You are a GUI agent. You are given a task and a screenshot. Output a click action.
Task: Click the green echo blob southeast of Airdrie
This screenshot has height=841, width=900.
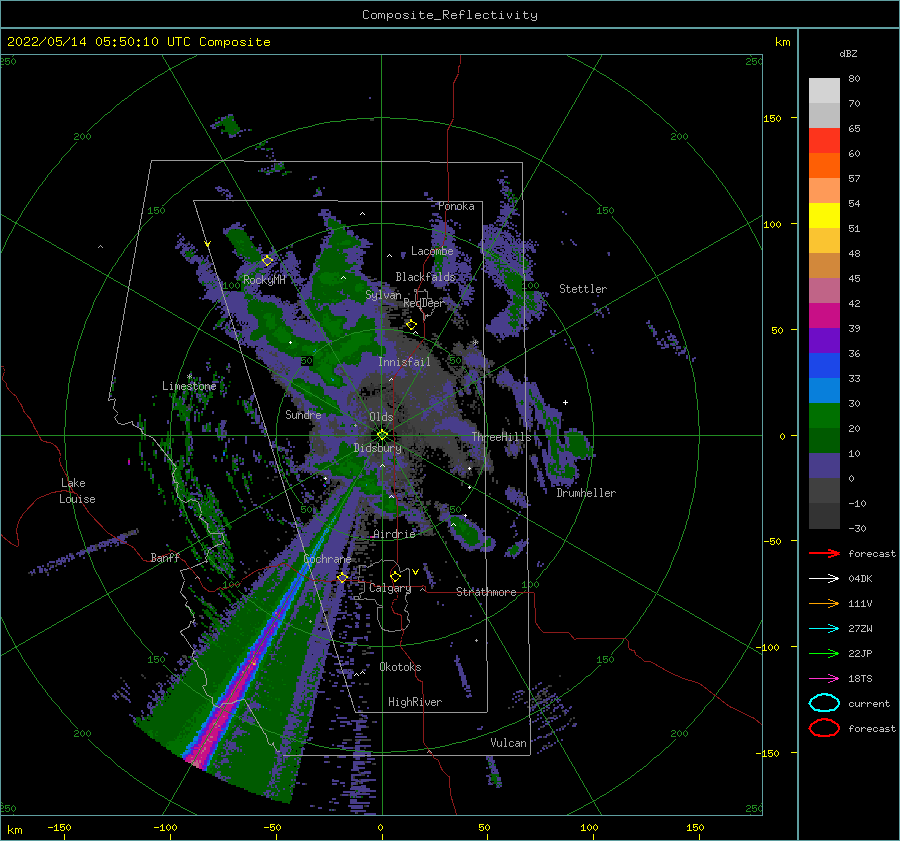[468, 533]
